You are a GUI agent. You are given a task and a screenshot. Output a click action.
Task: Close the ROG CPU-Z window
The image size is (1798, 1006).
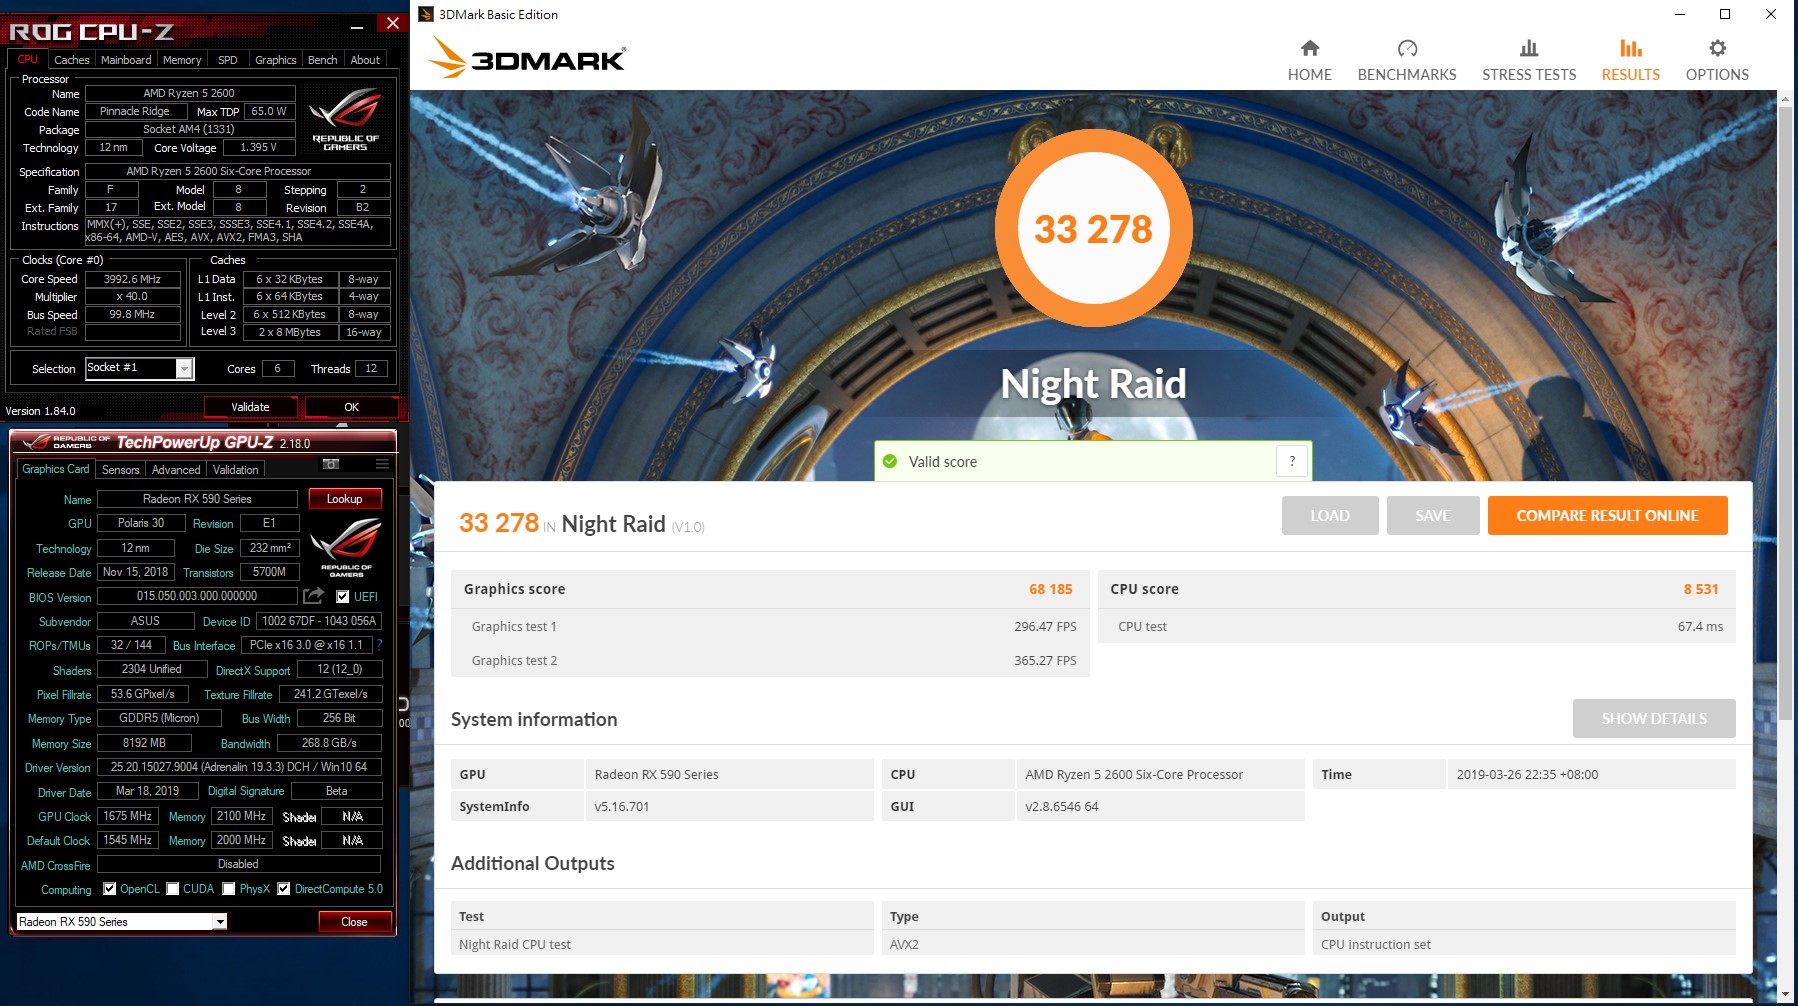point(392,23)
